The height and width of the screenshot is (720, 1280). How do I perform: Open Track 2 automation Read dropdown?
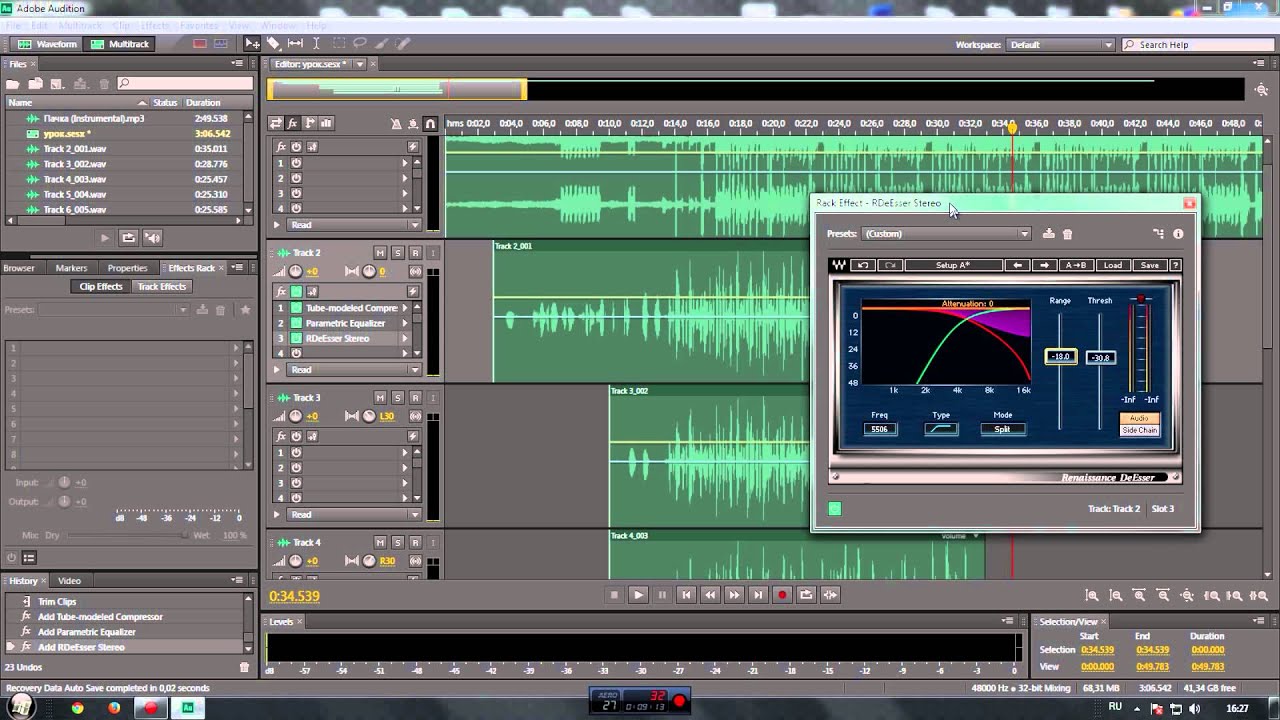point(354,369)
